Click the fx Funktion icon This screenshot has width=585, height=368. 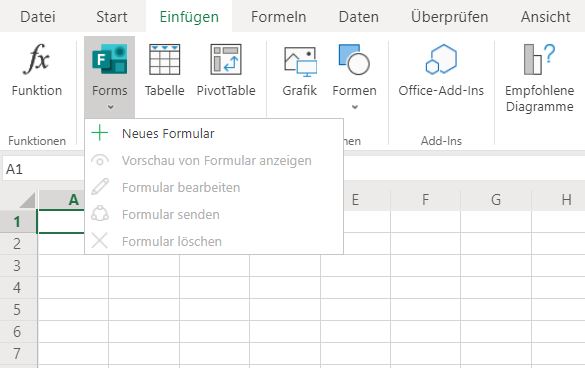(x=37, y=59)
